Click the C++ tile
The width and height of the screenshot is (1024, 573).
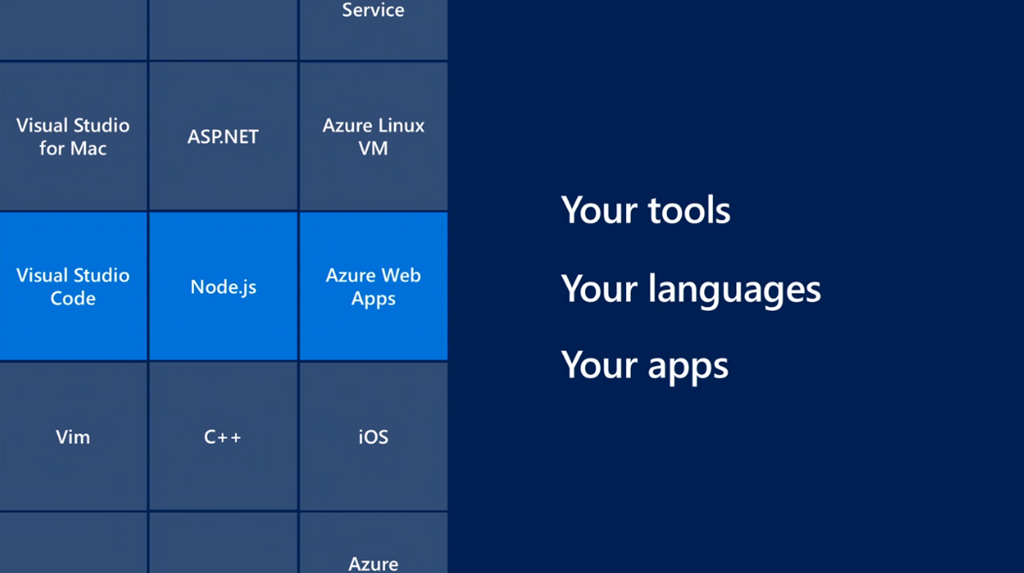(223, 436)
